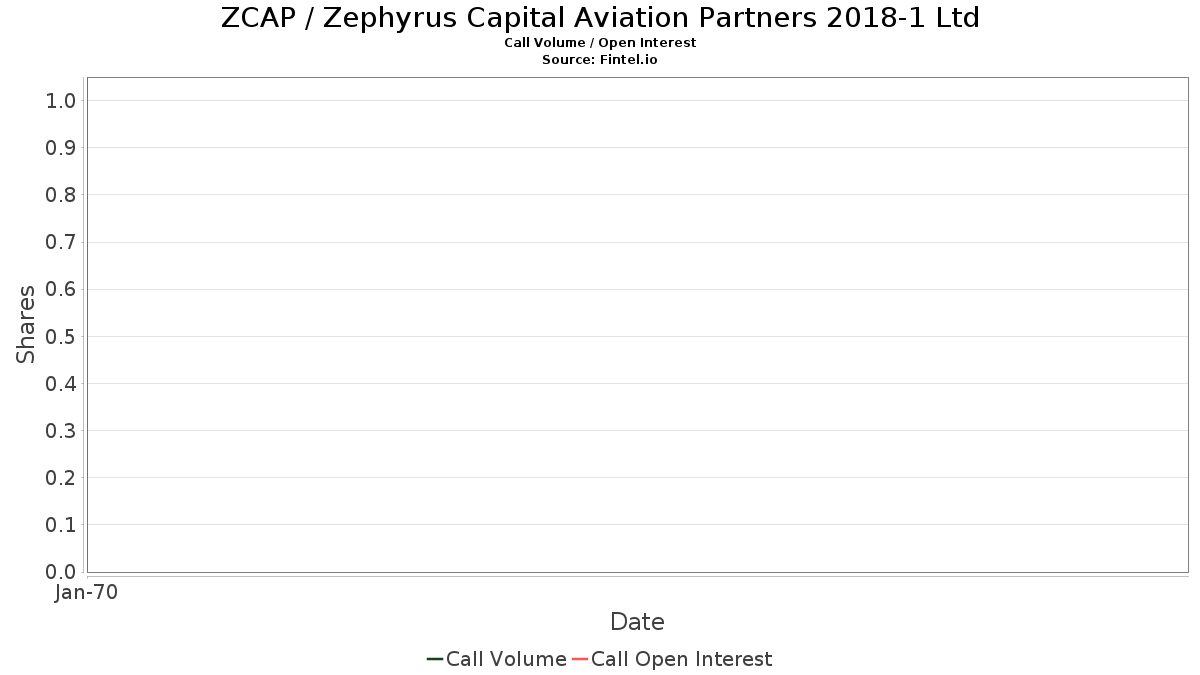Click the 0.2 y-axis tick label
Viewport: 1200px width, 675px height.
click(61, 478)
